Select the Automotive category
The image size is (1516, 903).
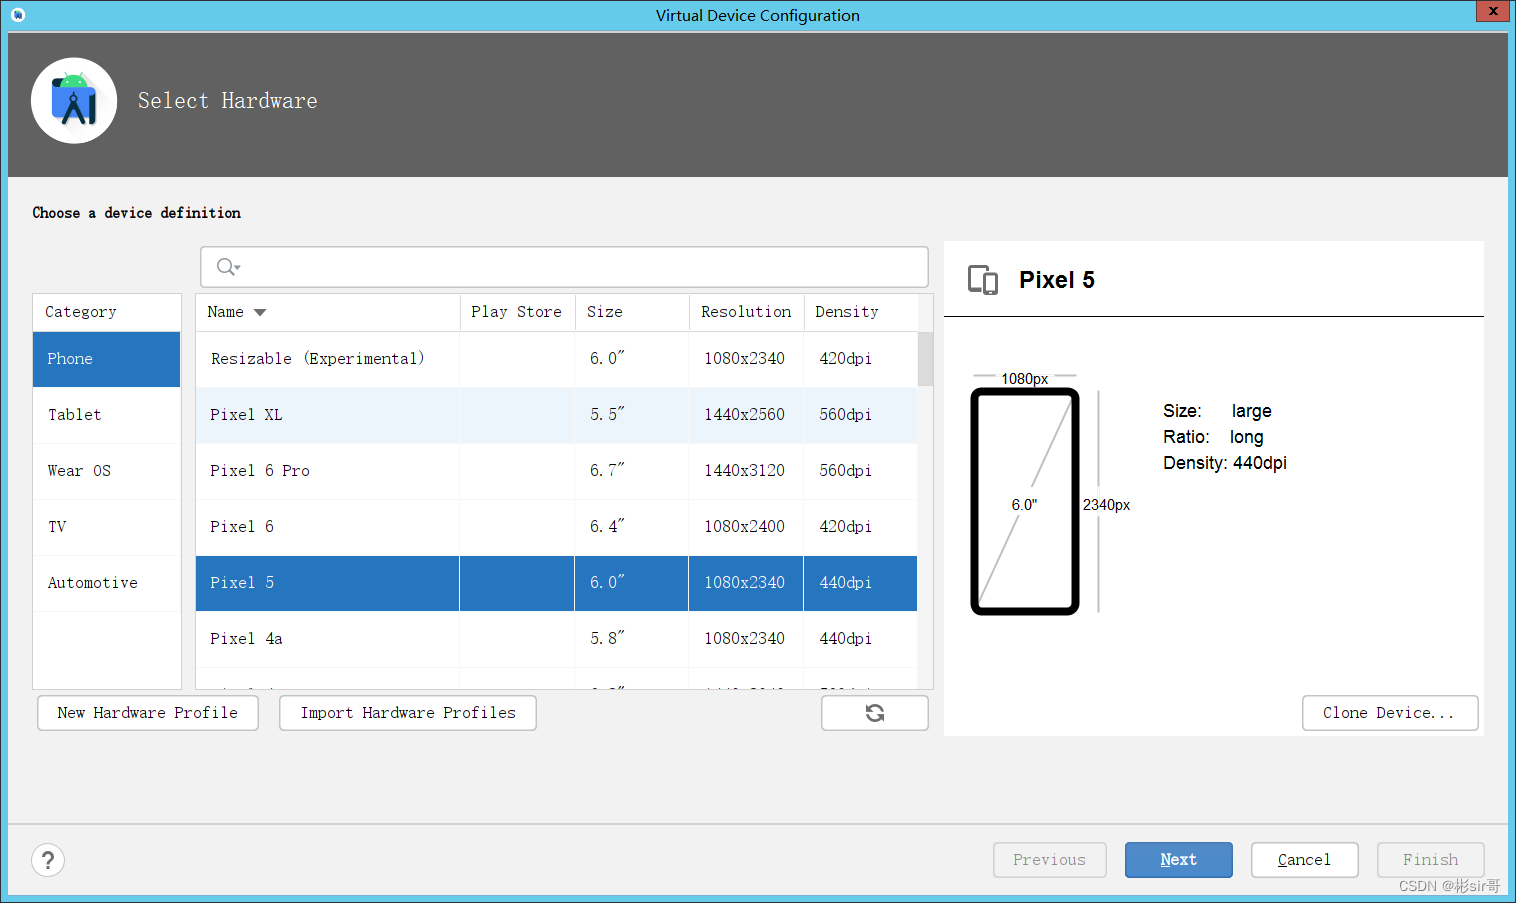click(x=107, y=583)
